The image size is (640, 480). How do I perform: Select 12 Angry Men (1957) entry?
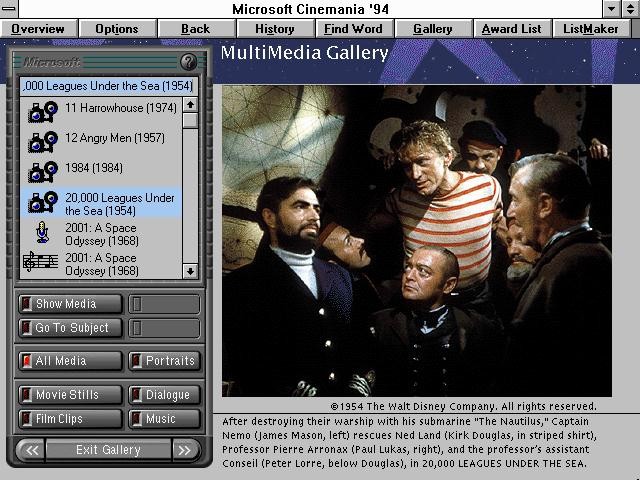pos(101,142)
